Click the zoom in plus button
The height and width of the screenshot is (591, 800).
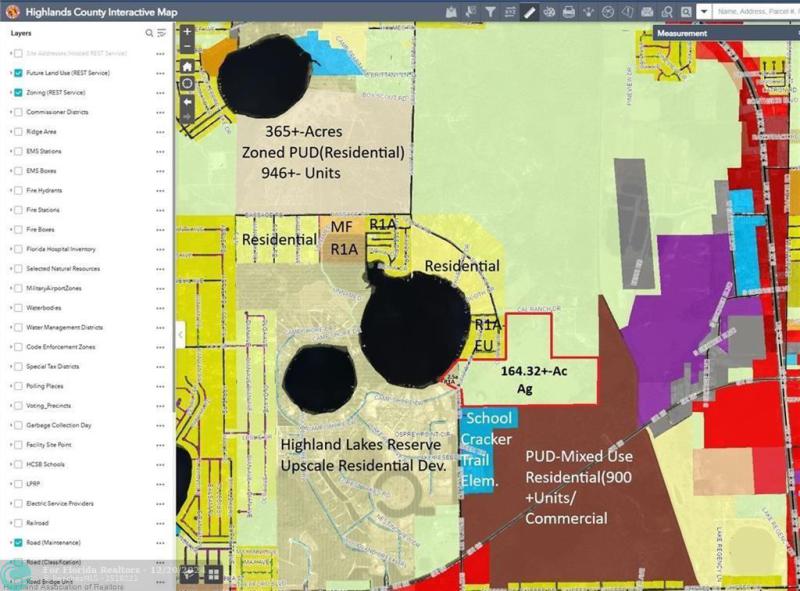tap(187, 32)
